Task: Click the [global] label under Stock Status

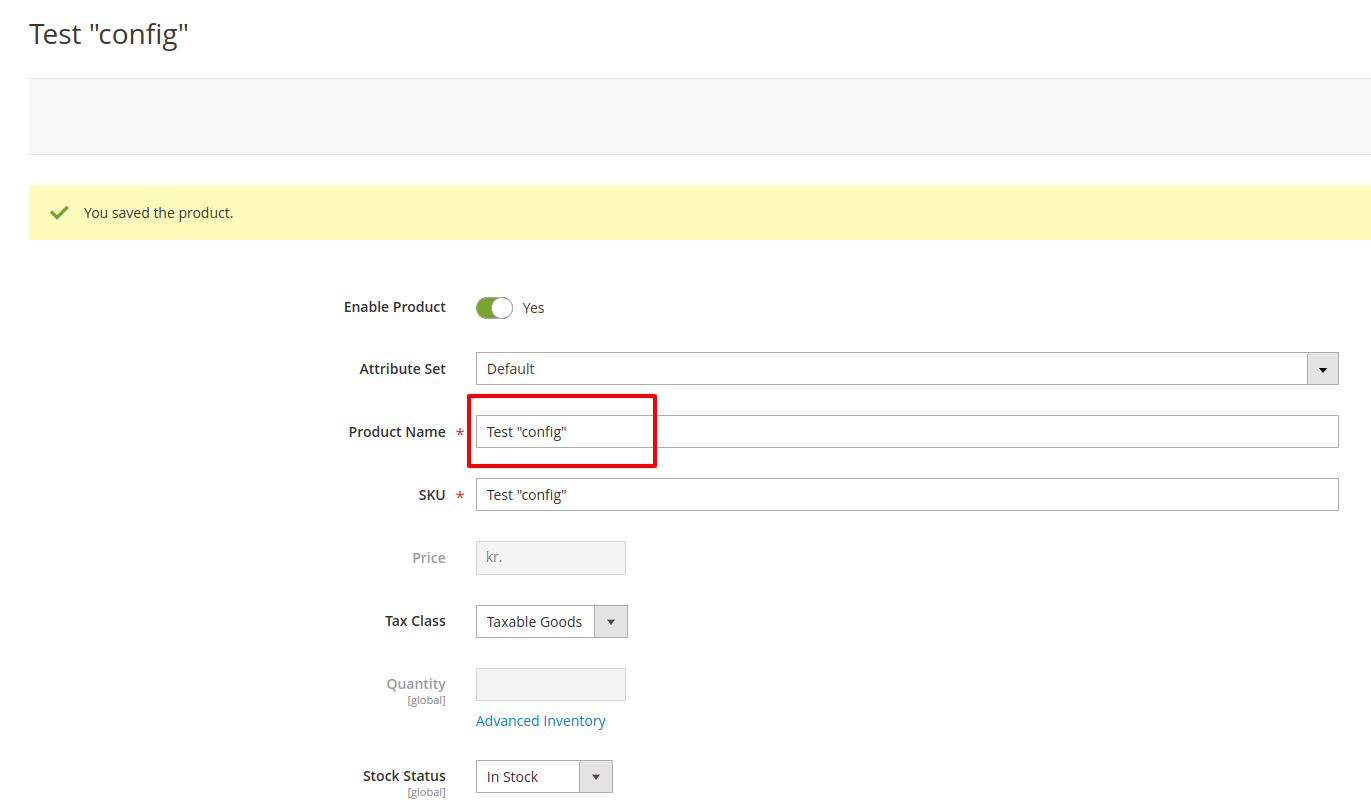Action: click(426, 791)
